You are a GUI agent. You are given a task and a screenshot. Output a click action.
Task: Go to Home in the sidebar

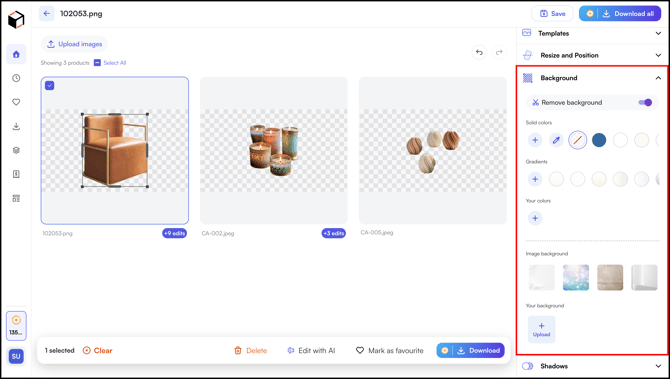coord(16,54)
